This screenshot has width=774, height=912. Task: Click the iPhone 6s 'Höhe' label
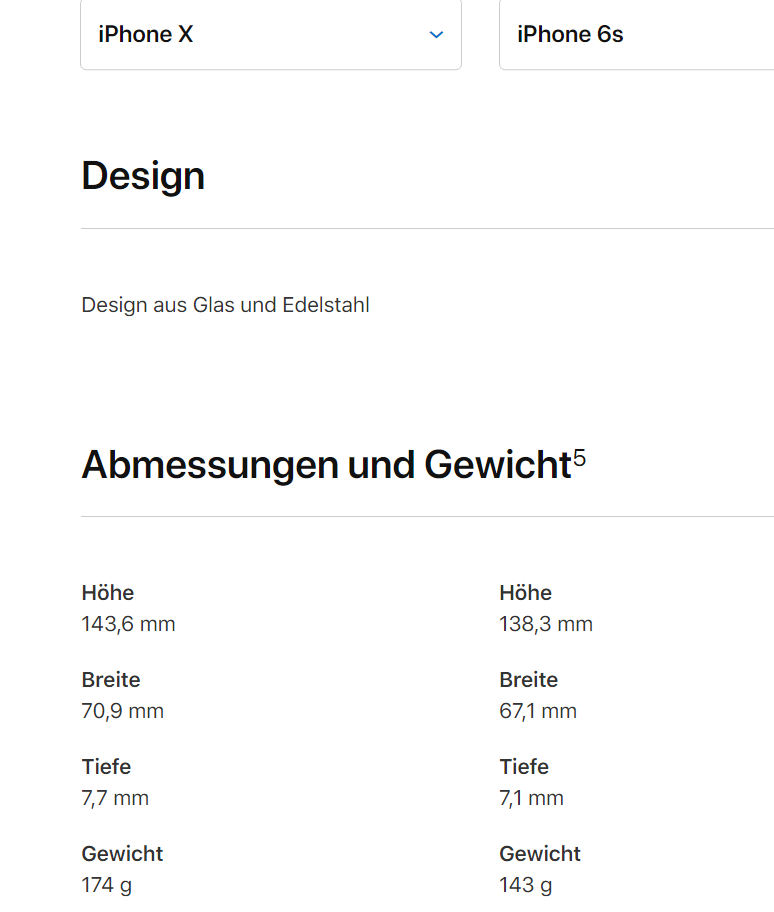point(526,593)
